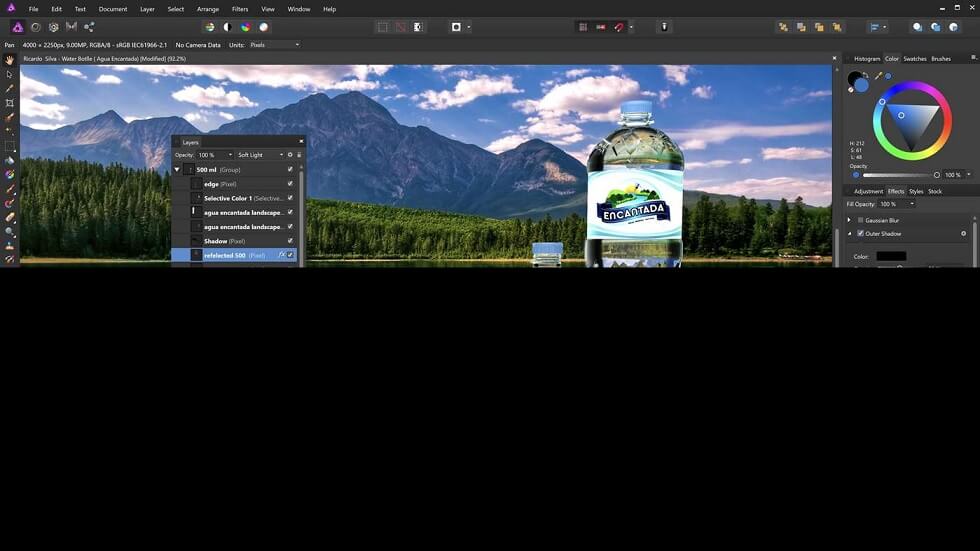Select the Move tool arrow
The width and height of the screenshot is (980, 551).
9,74
